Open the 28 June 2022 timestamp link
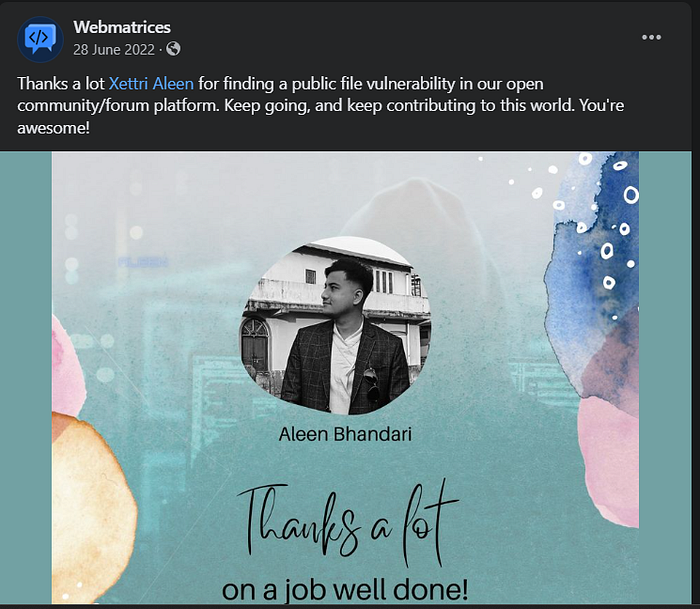The image size is (700, 609). 114,49
